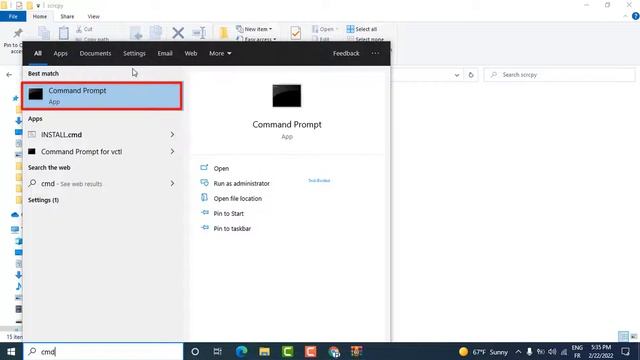Select the All search filter tab
The width and height of the screenshot is (640, 360).
click(38, 53)
